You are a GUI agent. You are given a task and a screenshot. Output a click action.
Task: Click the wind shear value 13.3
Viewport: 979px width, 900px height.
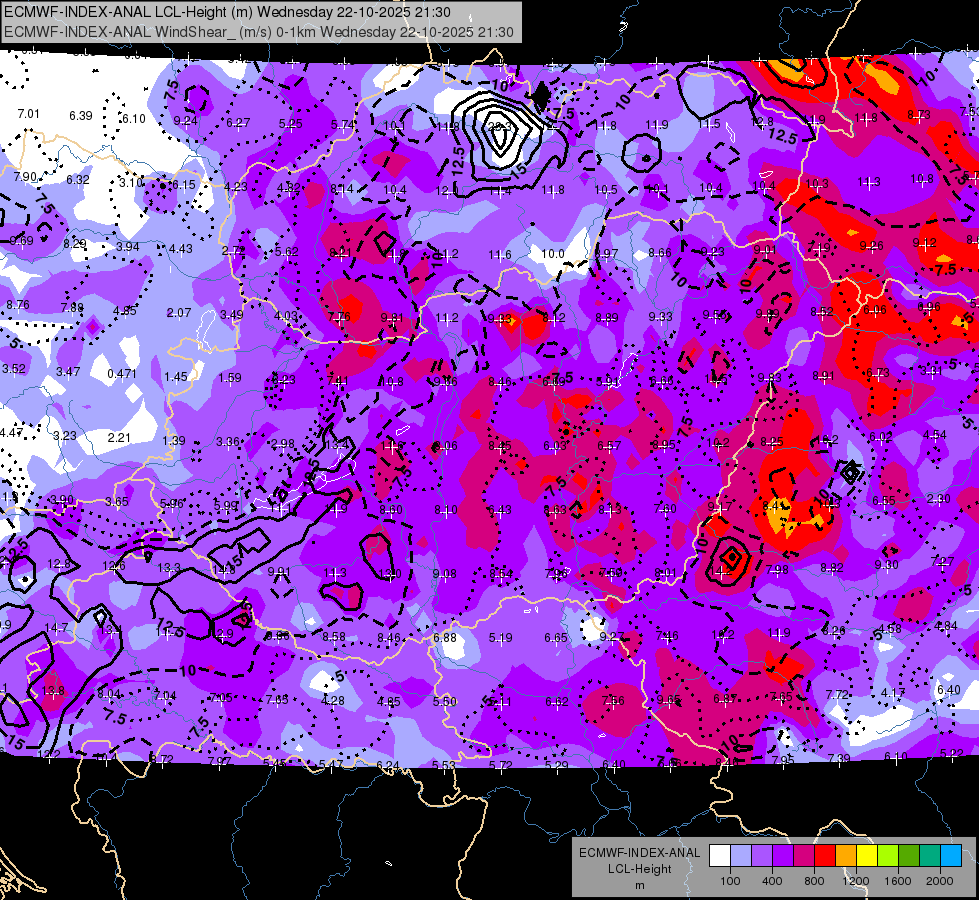[x=169, y=568]
